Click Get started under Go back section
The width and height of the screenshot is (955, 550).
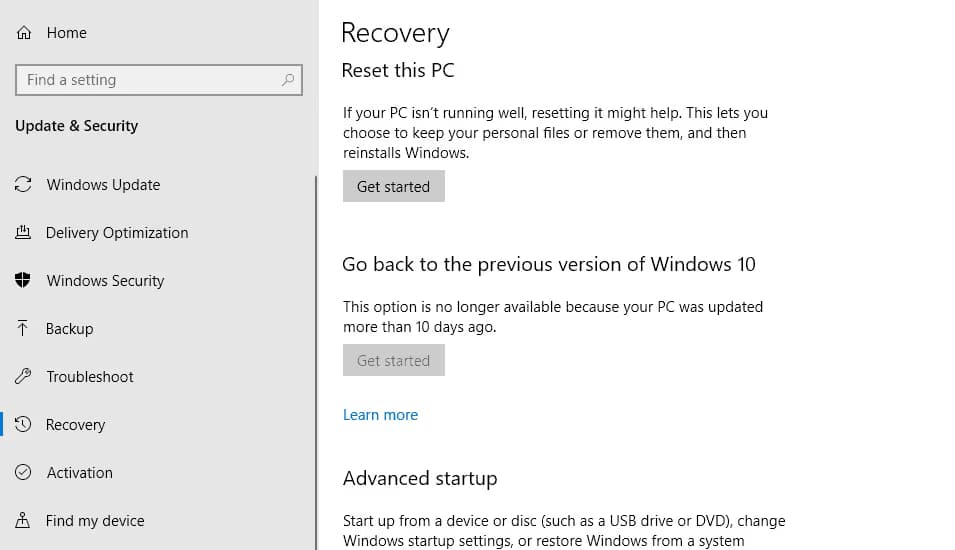tap(393, 361)
